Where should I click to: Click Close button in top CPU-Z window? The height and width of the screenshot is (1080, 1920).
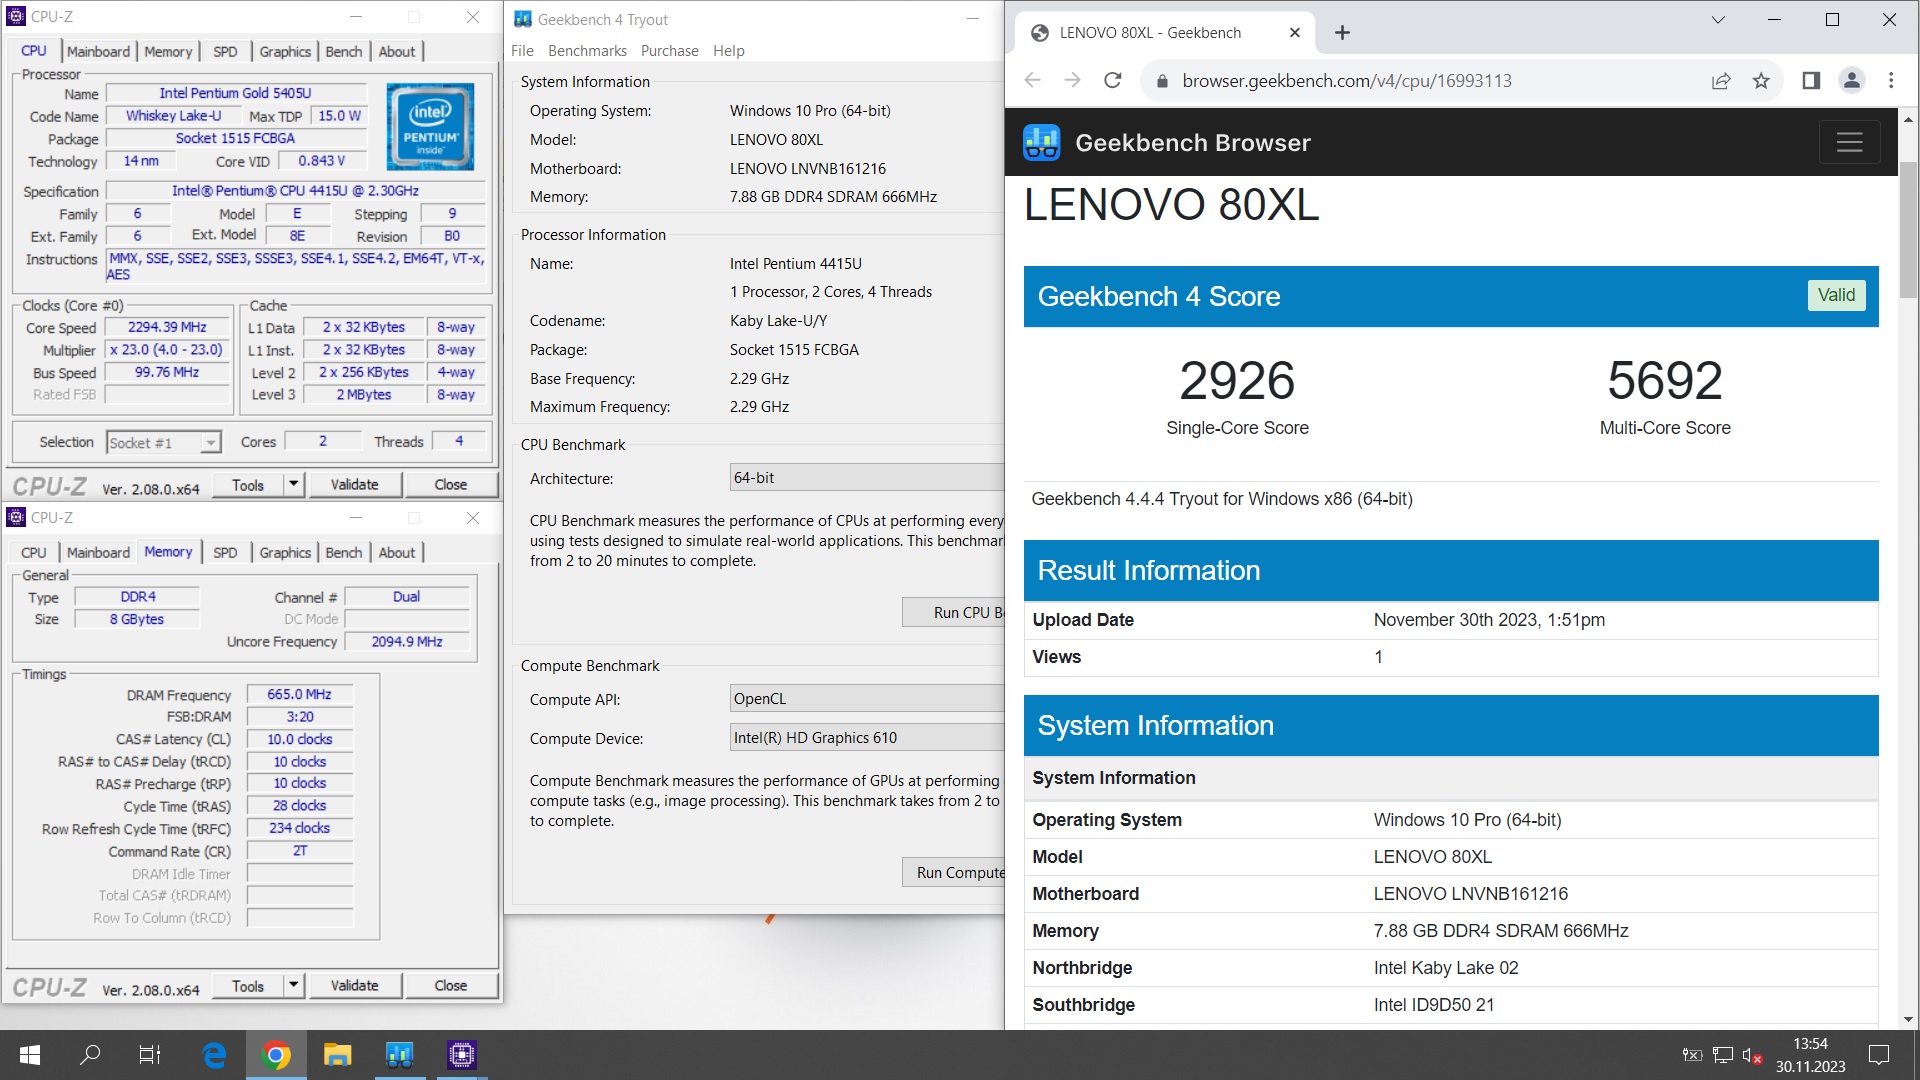(450, 485)
